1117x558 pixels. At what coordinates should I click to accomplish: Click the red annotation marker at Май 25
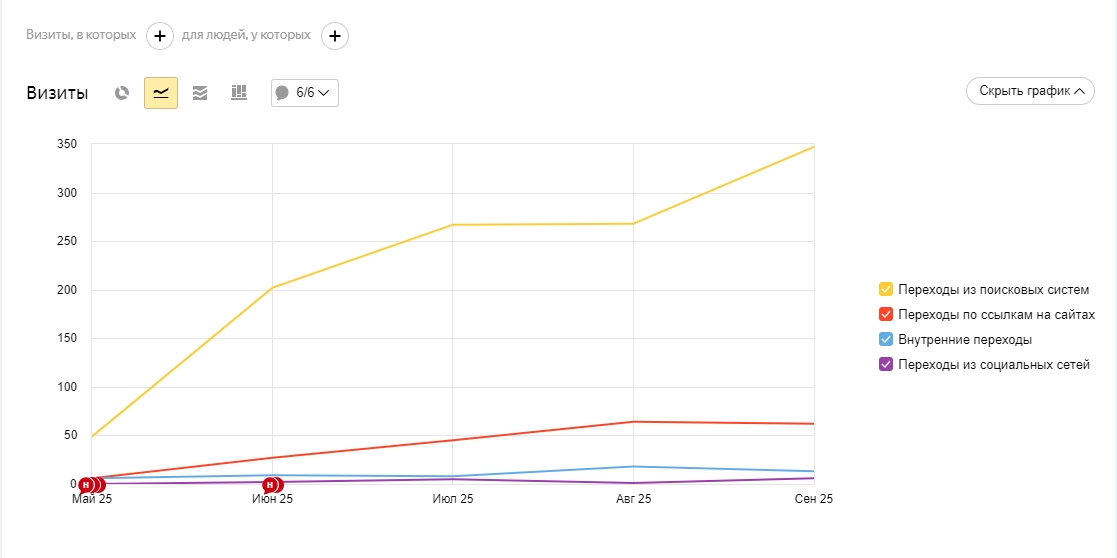click(88, 485)
